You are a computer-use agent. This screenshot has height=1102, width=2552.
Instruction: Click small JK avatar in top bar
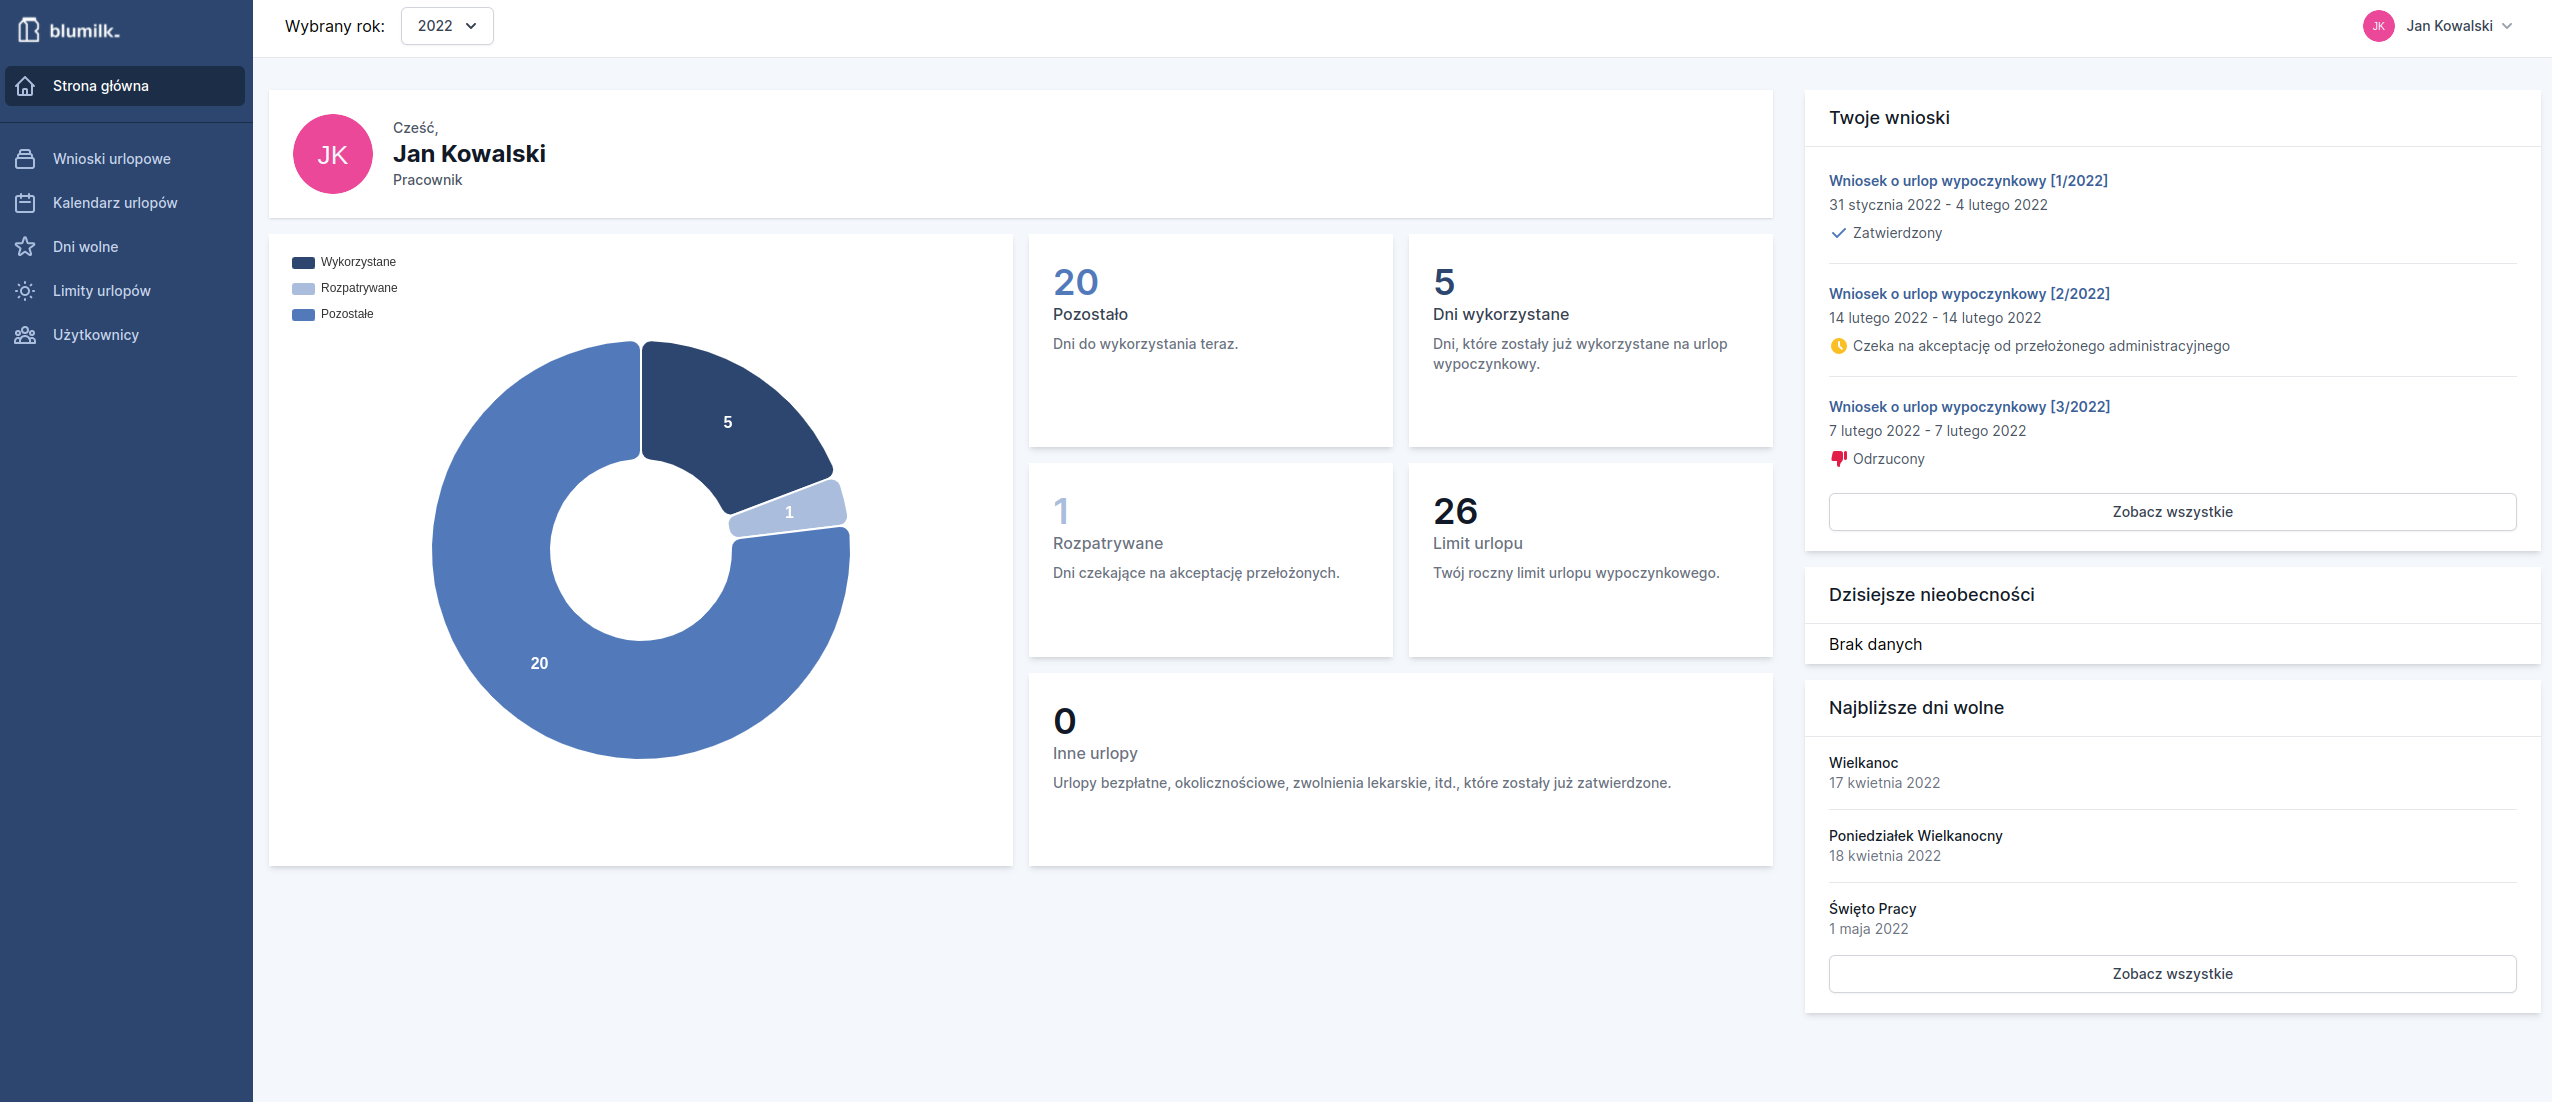point(2378,26)
